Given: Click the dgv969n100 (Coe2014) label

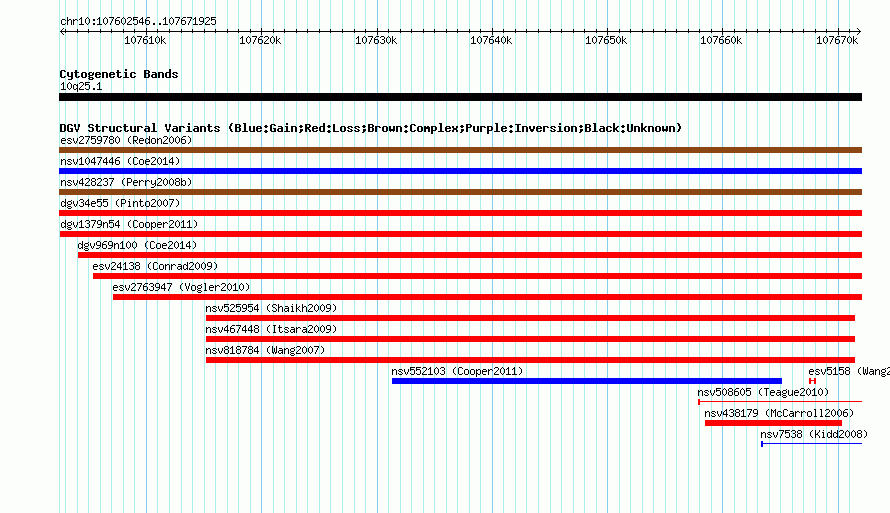Looking at the screenshot, I should point(137,245).
